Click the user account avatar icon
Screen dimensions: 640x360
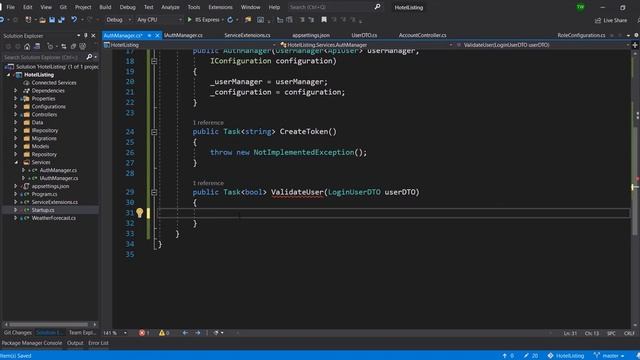pyautogui.click(x=580, y=7)
